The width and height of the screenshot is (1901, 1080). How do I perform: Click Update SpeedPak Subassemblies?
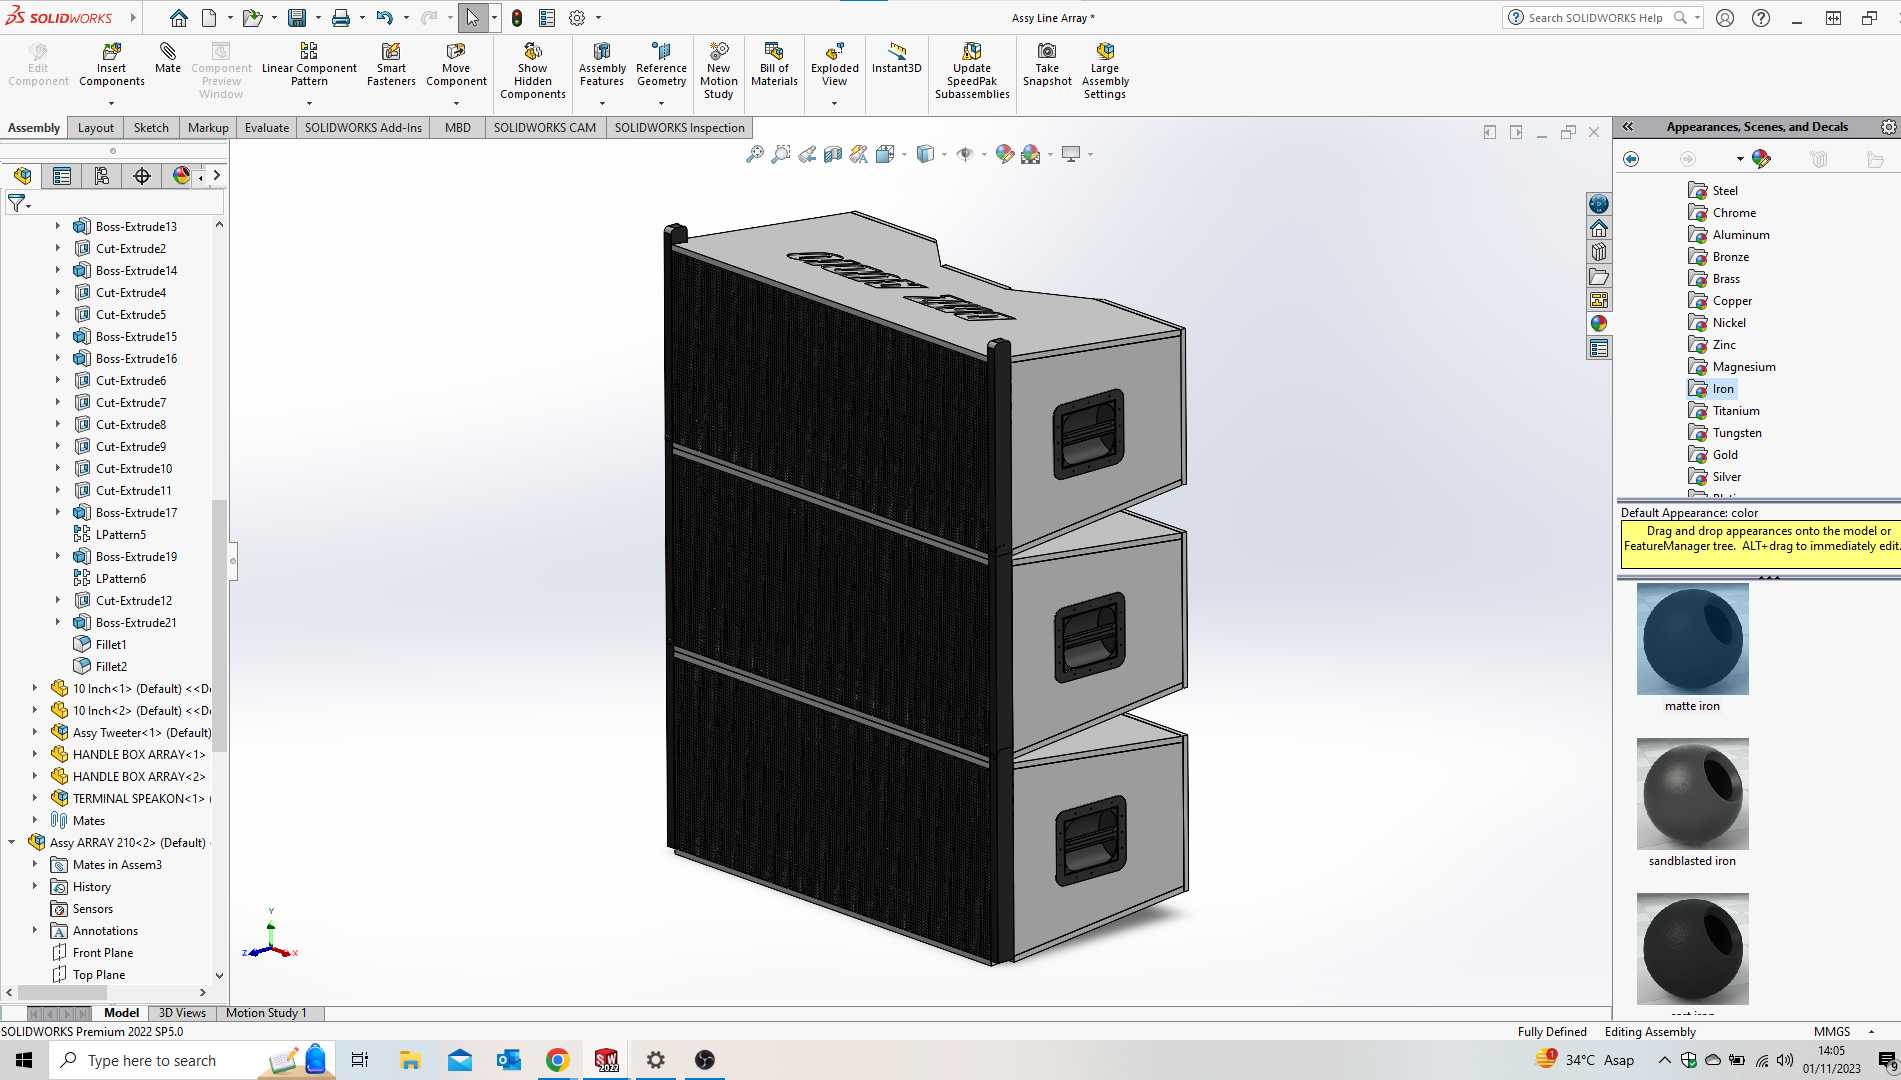972,71
